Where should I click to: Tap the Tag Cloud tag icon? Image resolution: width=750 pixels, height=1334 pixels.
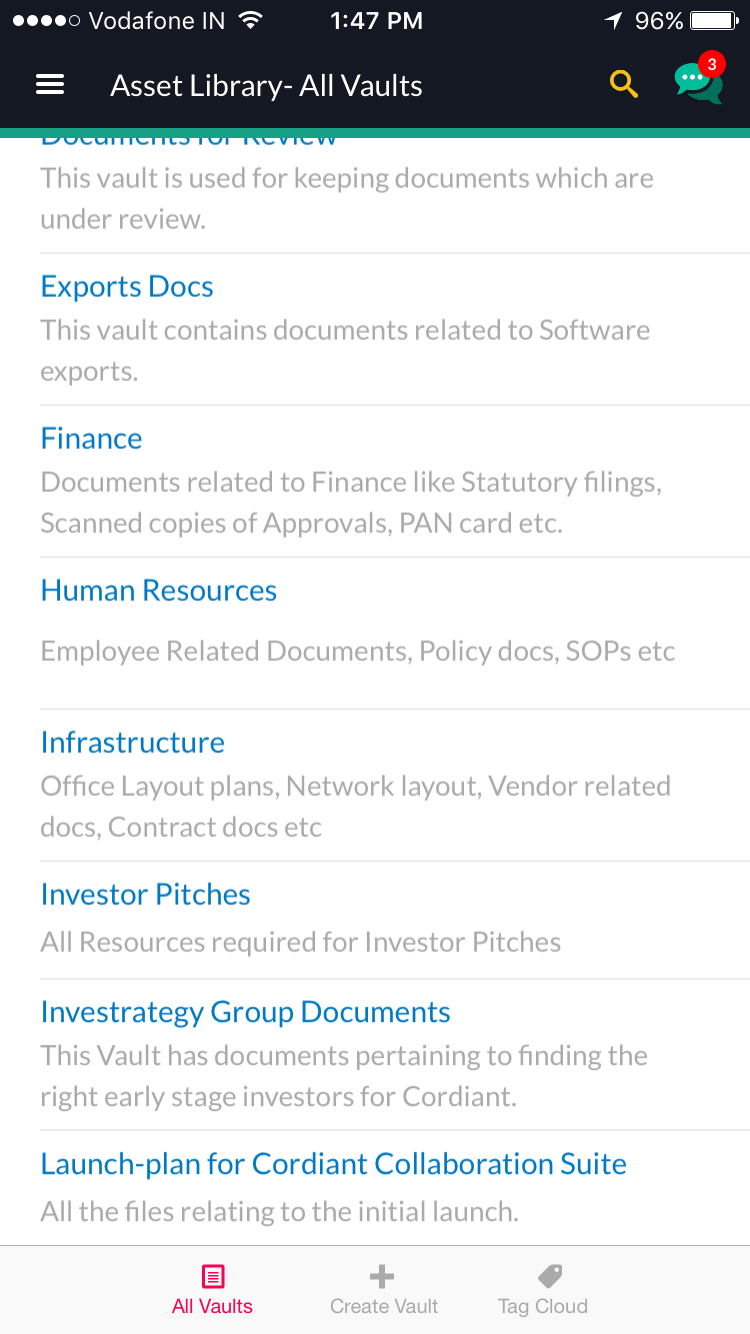(x=550, y=1276)
